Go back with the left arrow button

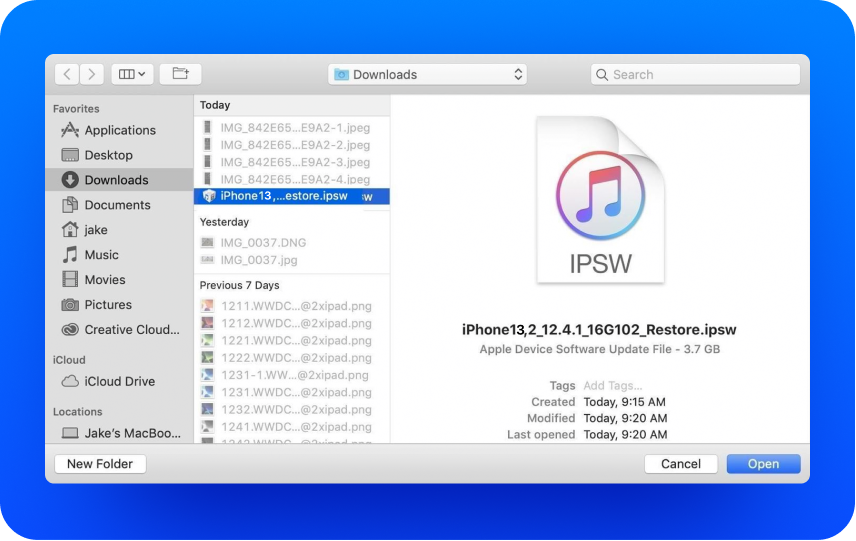coord(67,74)
